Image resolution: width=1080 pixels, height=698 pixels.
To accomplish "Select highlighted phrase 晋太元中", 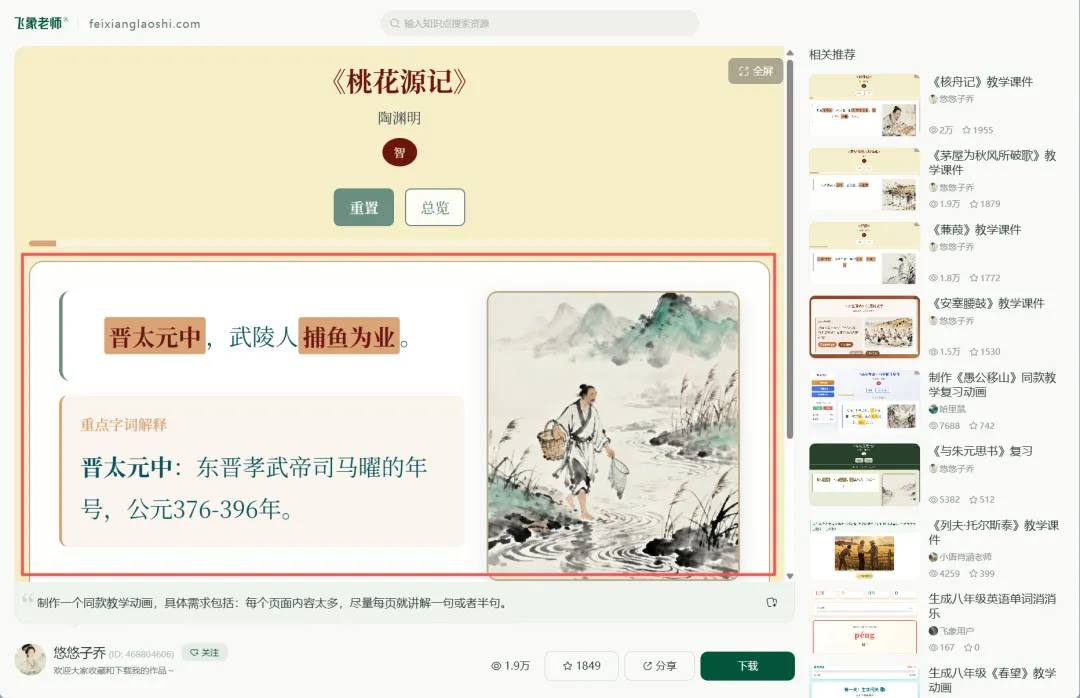I will [x=155, y=336].
